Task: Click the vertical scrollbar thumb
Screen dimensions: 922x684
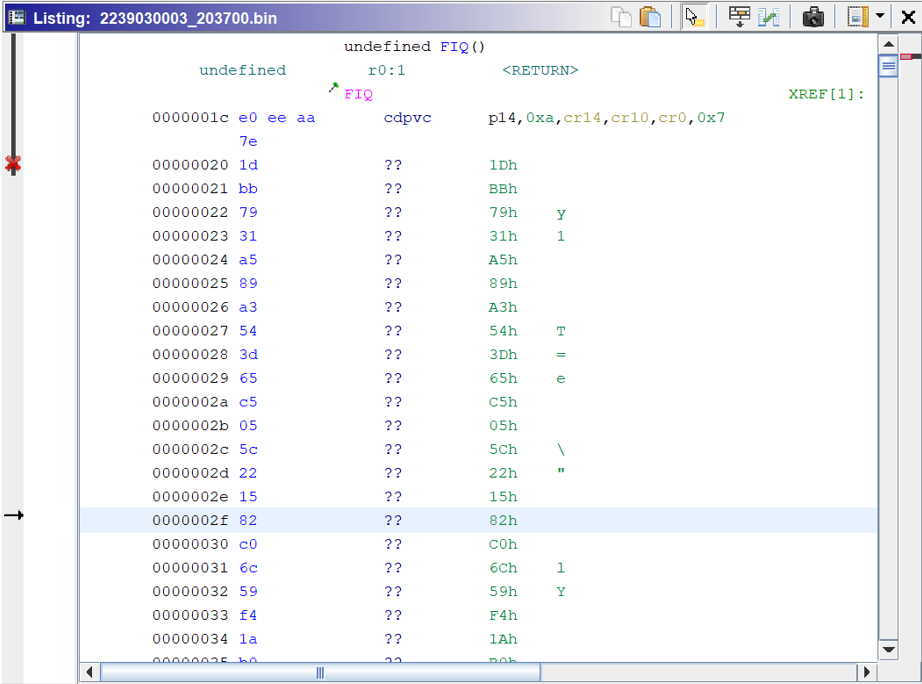Action: (x=888, y=66)
